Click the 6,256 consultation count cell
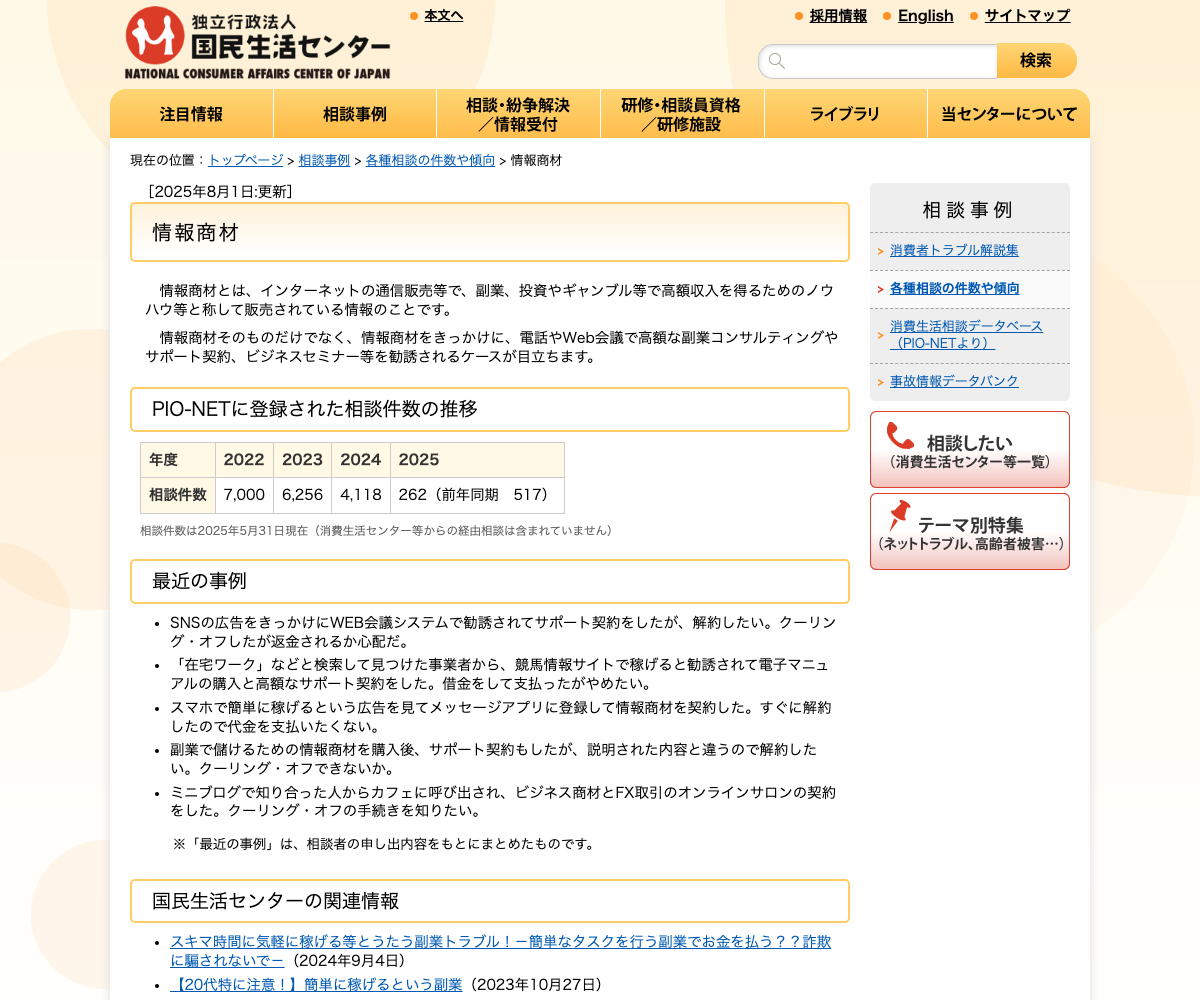1200x1000 pixels. click(302, 495)
